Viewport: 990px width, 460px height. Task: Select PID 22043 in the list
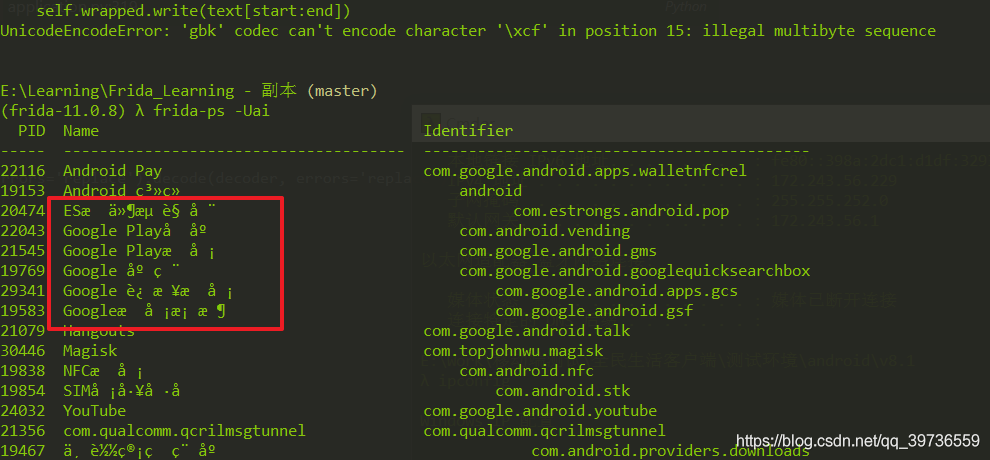click(23, 231)
